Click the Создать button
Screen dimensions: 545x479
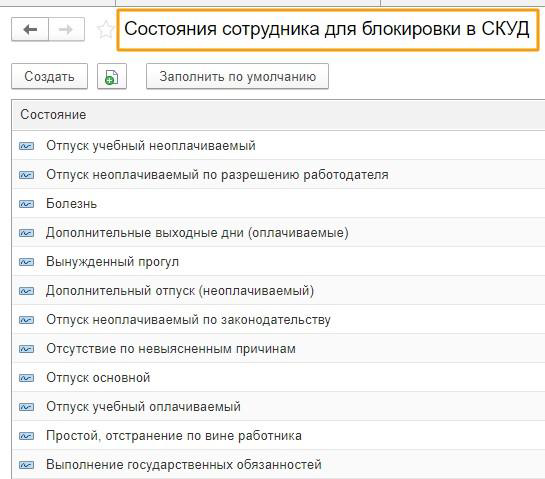click(x=49, y=76)
